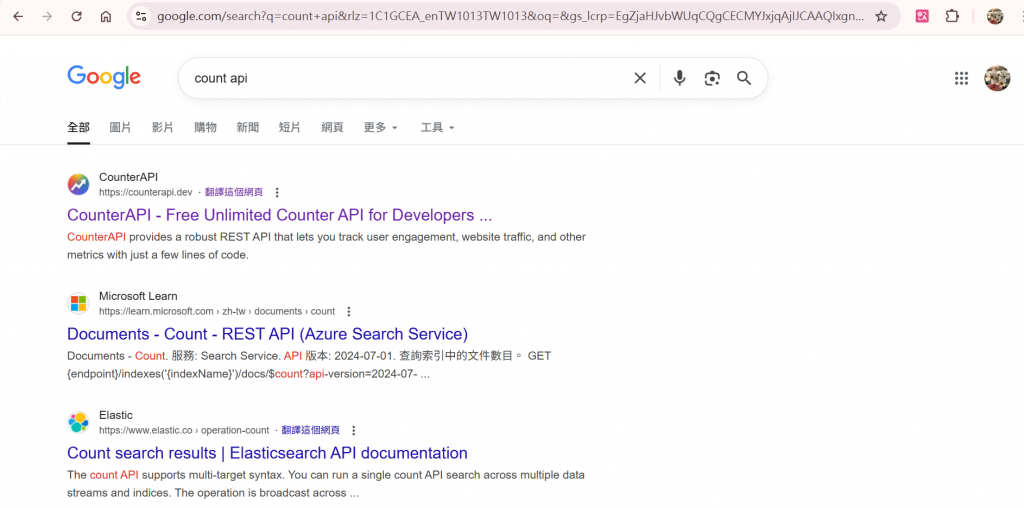Viewport: 1024px width, 508px height.
Task: Open the CounterAPI Free Unlimited Counter API link
Action: click(280, 215)
